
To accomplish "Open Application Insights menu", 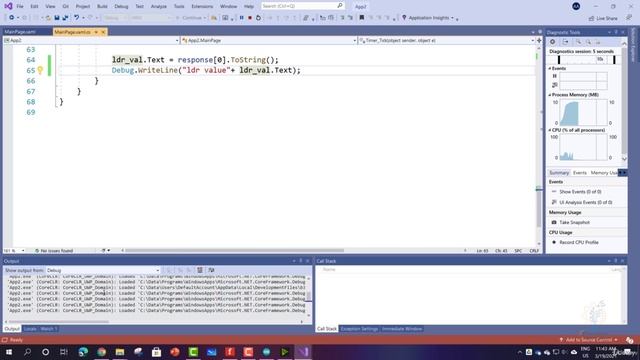I will point(430,18).
